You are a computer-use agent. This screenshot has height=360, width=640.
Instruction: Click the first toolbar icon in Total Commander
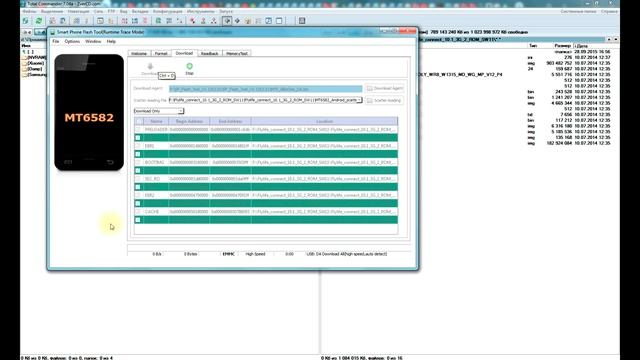[25, 20]
